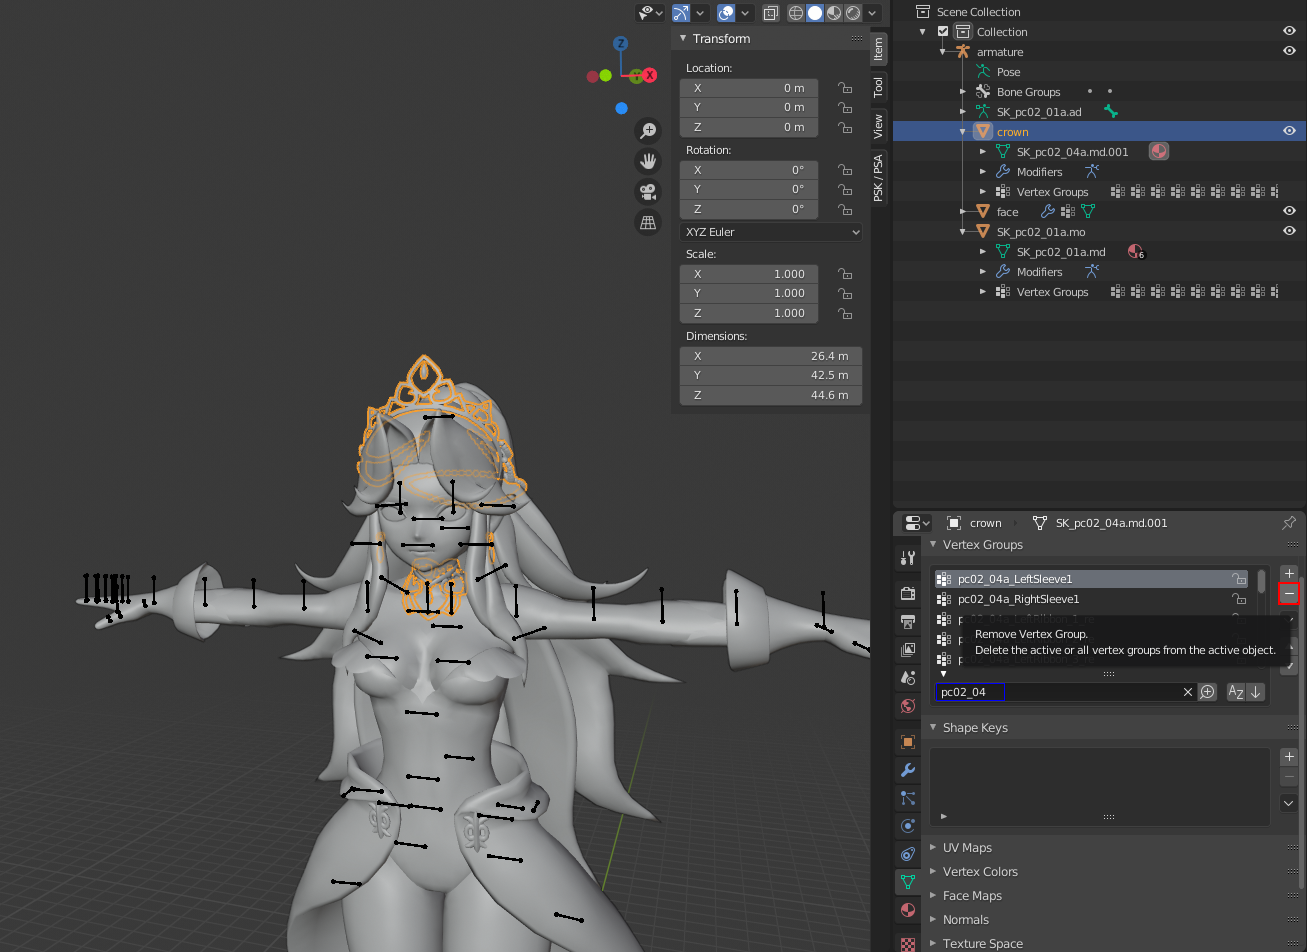Hide the armature using its eye icon
Image resolution: width=1307 pixels, height=952 pixels.
click(1289, 52)
